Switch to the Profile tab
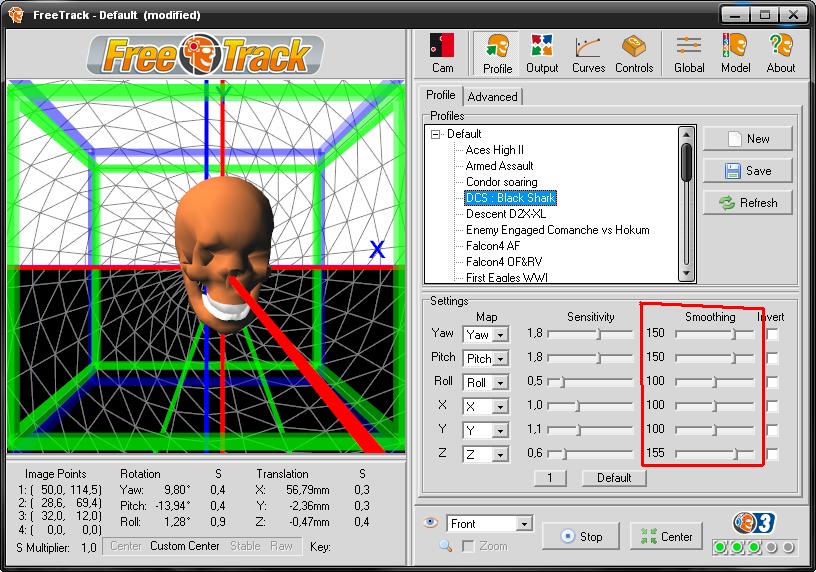The width and height of the screenshot is (816, 572). (x=440, y=95)
